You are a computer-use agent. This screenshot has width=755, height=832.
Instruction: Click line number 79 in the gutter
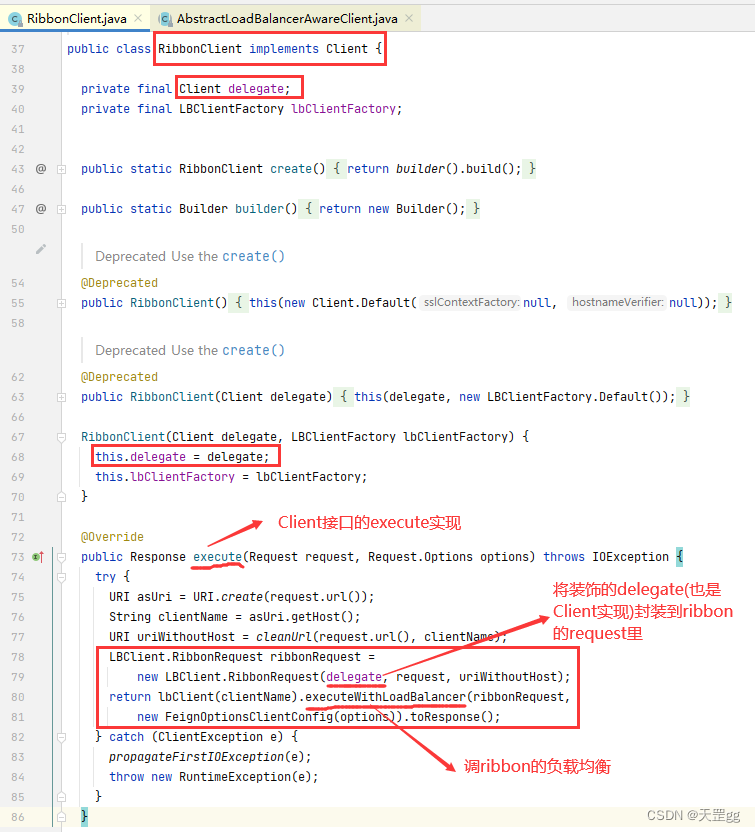point(18,677)
